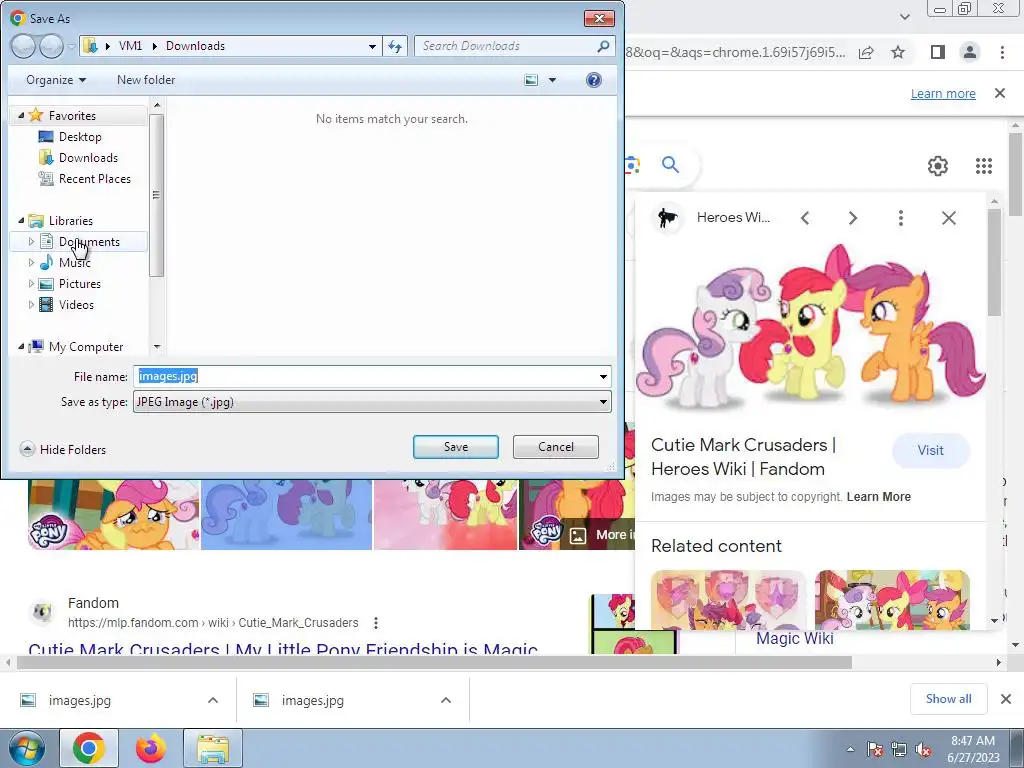The image size is (1024, 768).
Task: Click the Learn more link in infobar
Action: coord(943,93)
